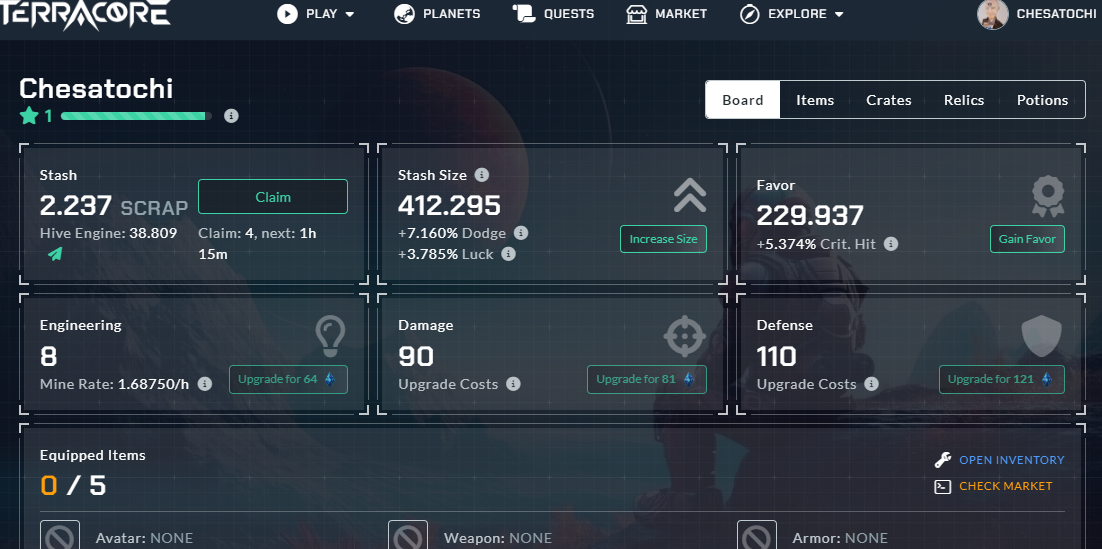Select the empty Armor slot icon
1102x549 pixels.
757,536
